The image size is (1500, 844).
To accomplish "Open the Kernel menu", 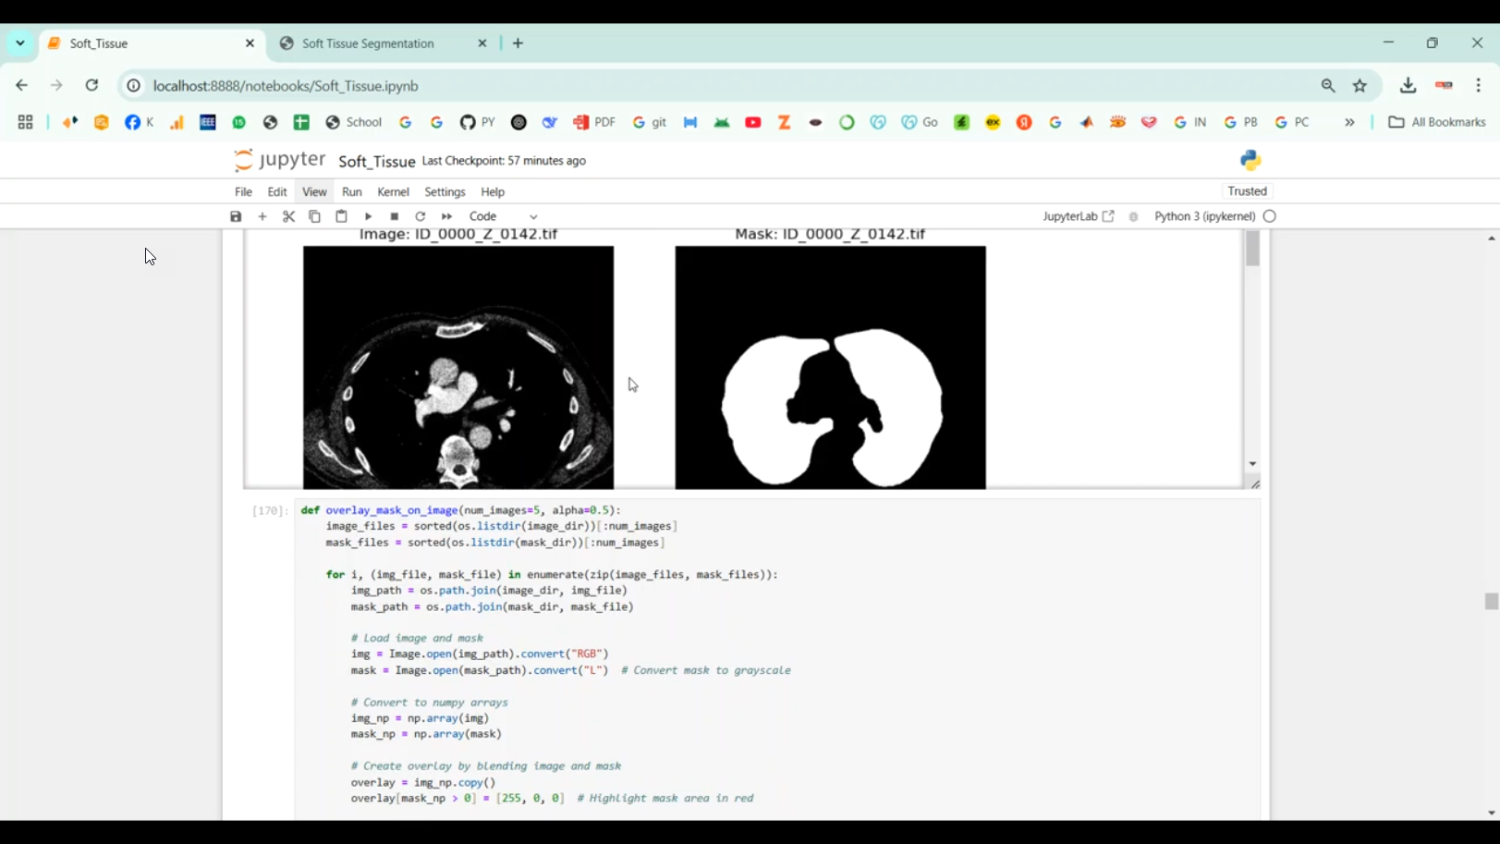I will (393, 192).
